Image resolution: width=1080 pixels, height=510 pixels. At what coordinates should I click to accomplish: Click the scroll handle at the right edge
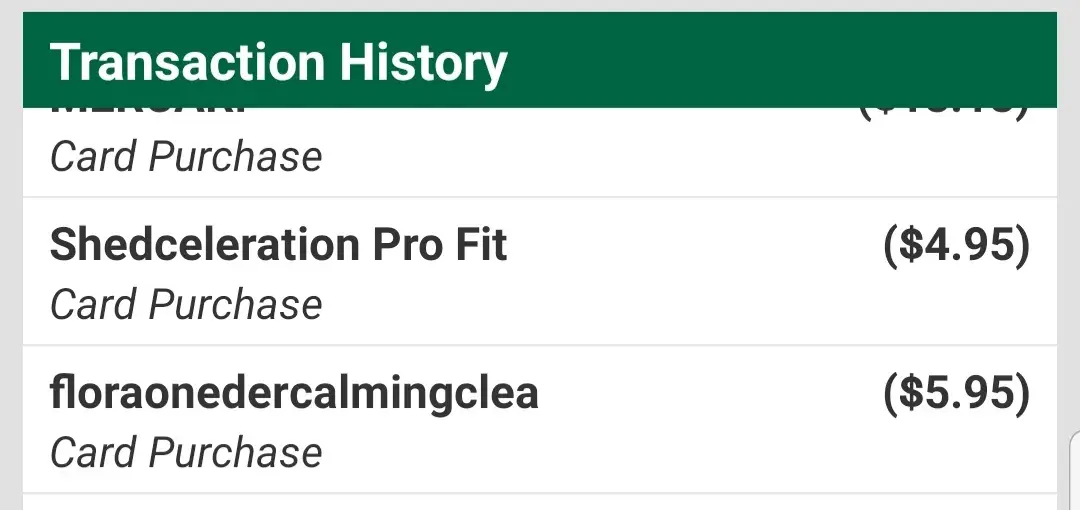point(1073,470)
